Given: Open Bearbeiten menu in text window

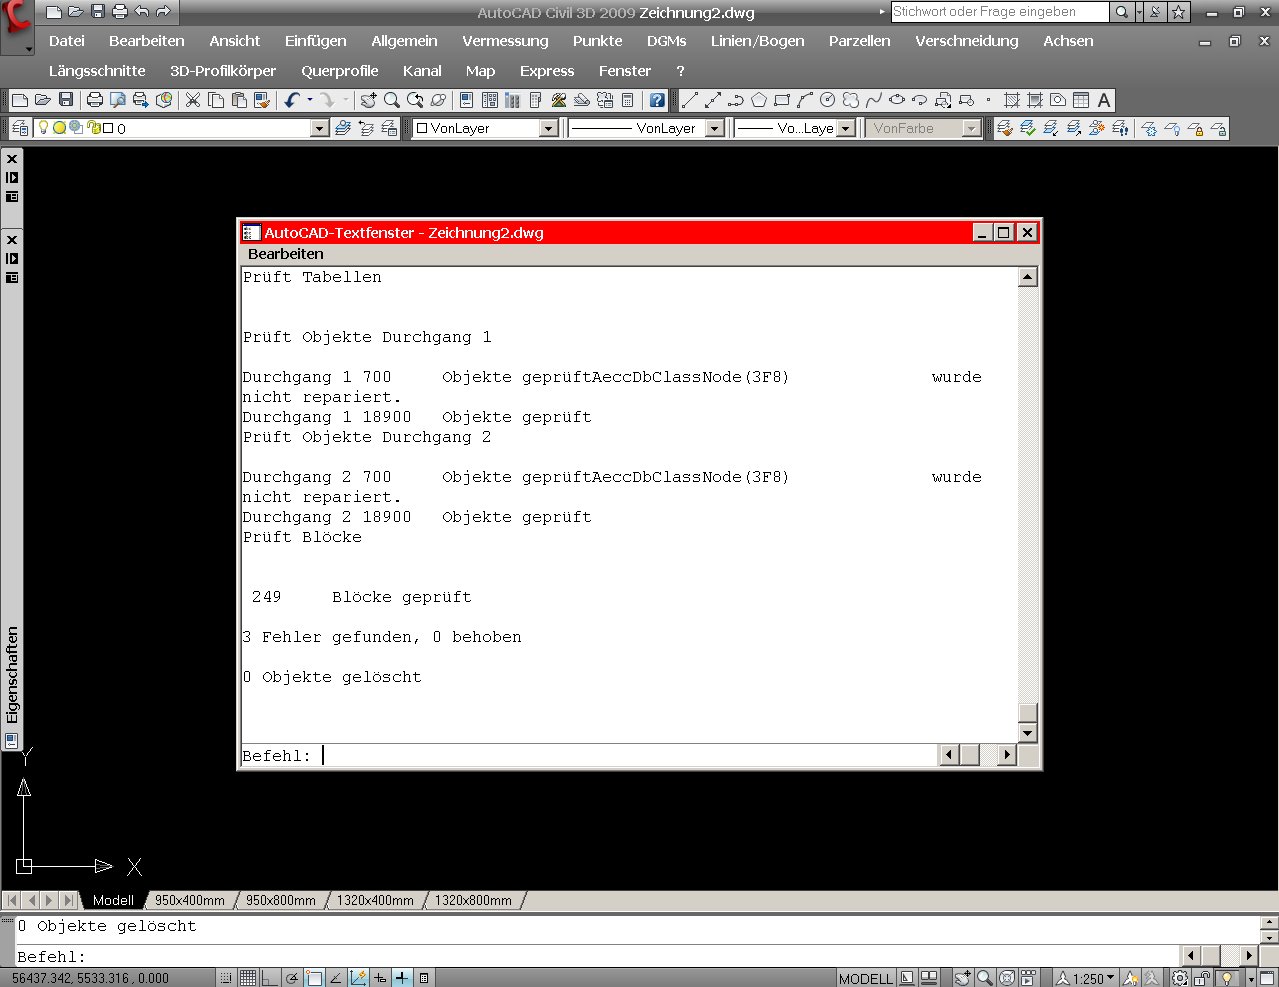Looking at the screenshot, I should coord(286,254).
